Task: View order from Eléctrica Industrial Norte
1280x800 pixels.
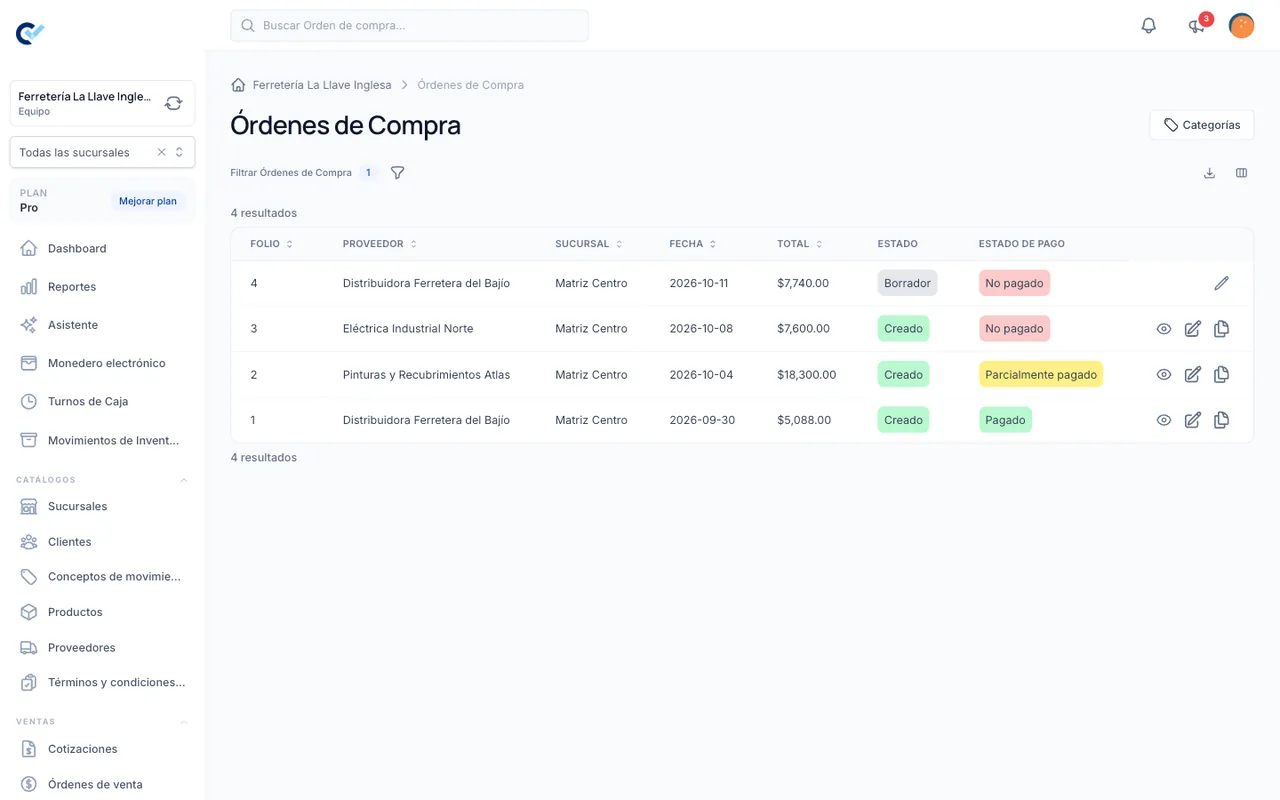Action: coord(1163,329)
